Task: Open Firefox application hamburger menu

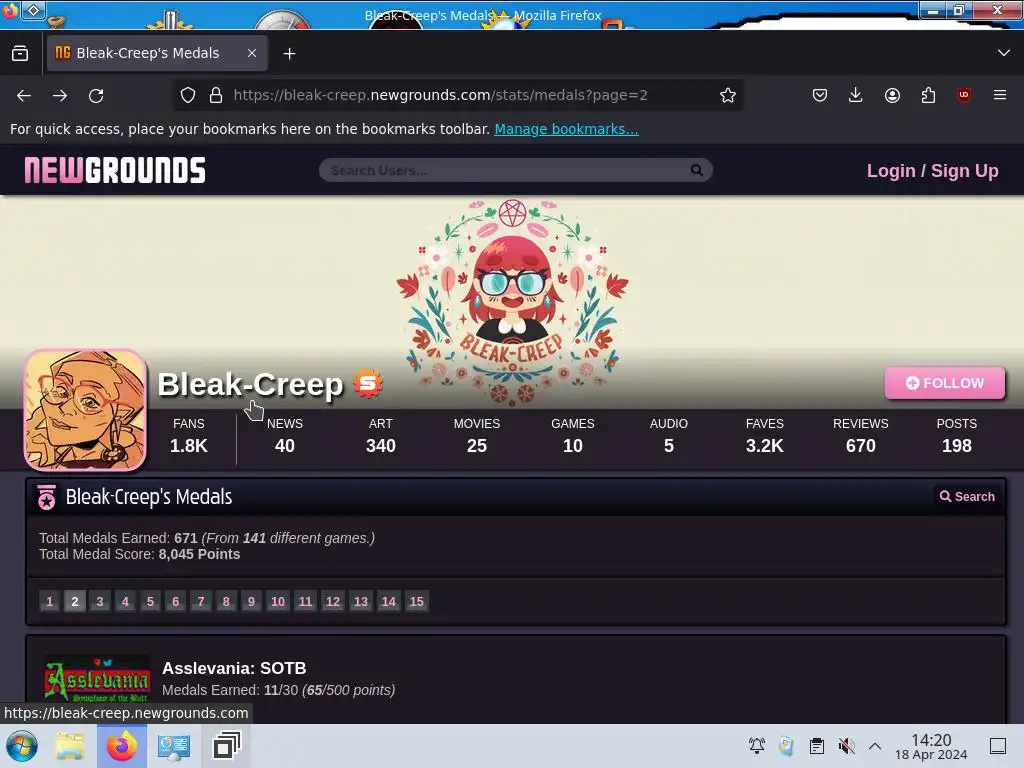Action: (1000, 95)
